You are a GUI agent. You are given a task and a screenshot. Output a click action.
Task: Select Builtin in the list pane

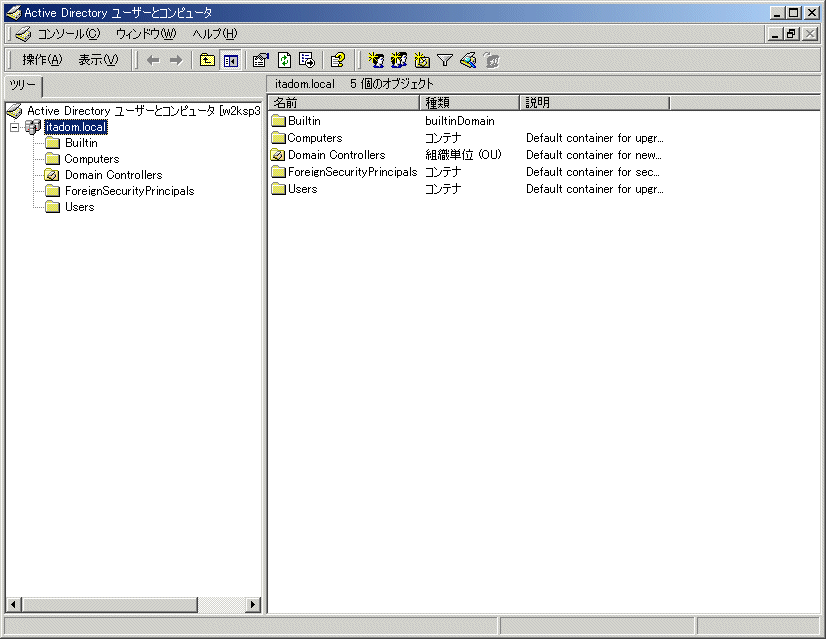304,121
